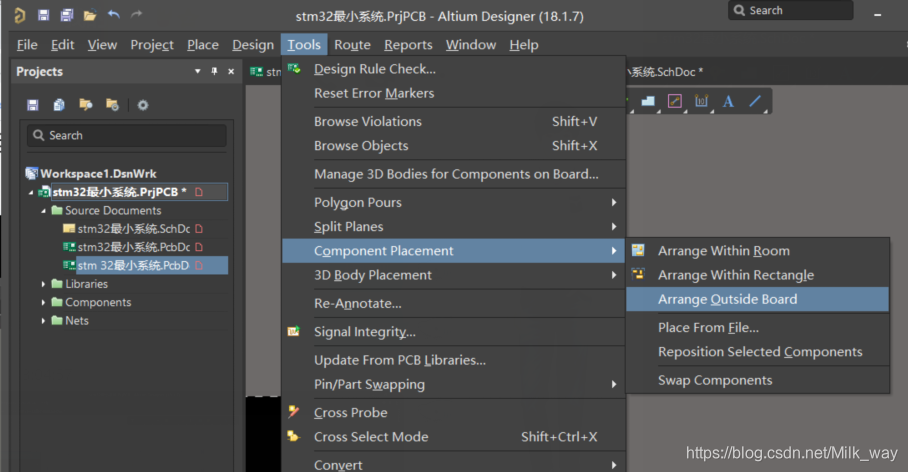The image size is (908, 472).
Task: Click the open project folder icon in Projects panel
Action: click(x=86, y=104)
